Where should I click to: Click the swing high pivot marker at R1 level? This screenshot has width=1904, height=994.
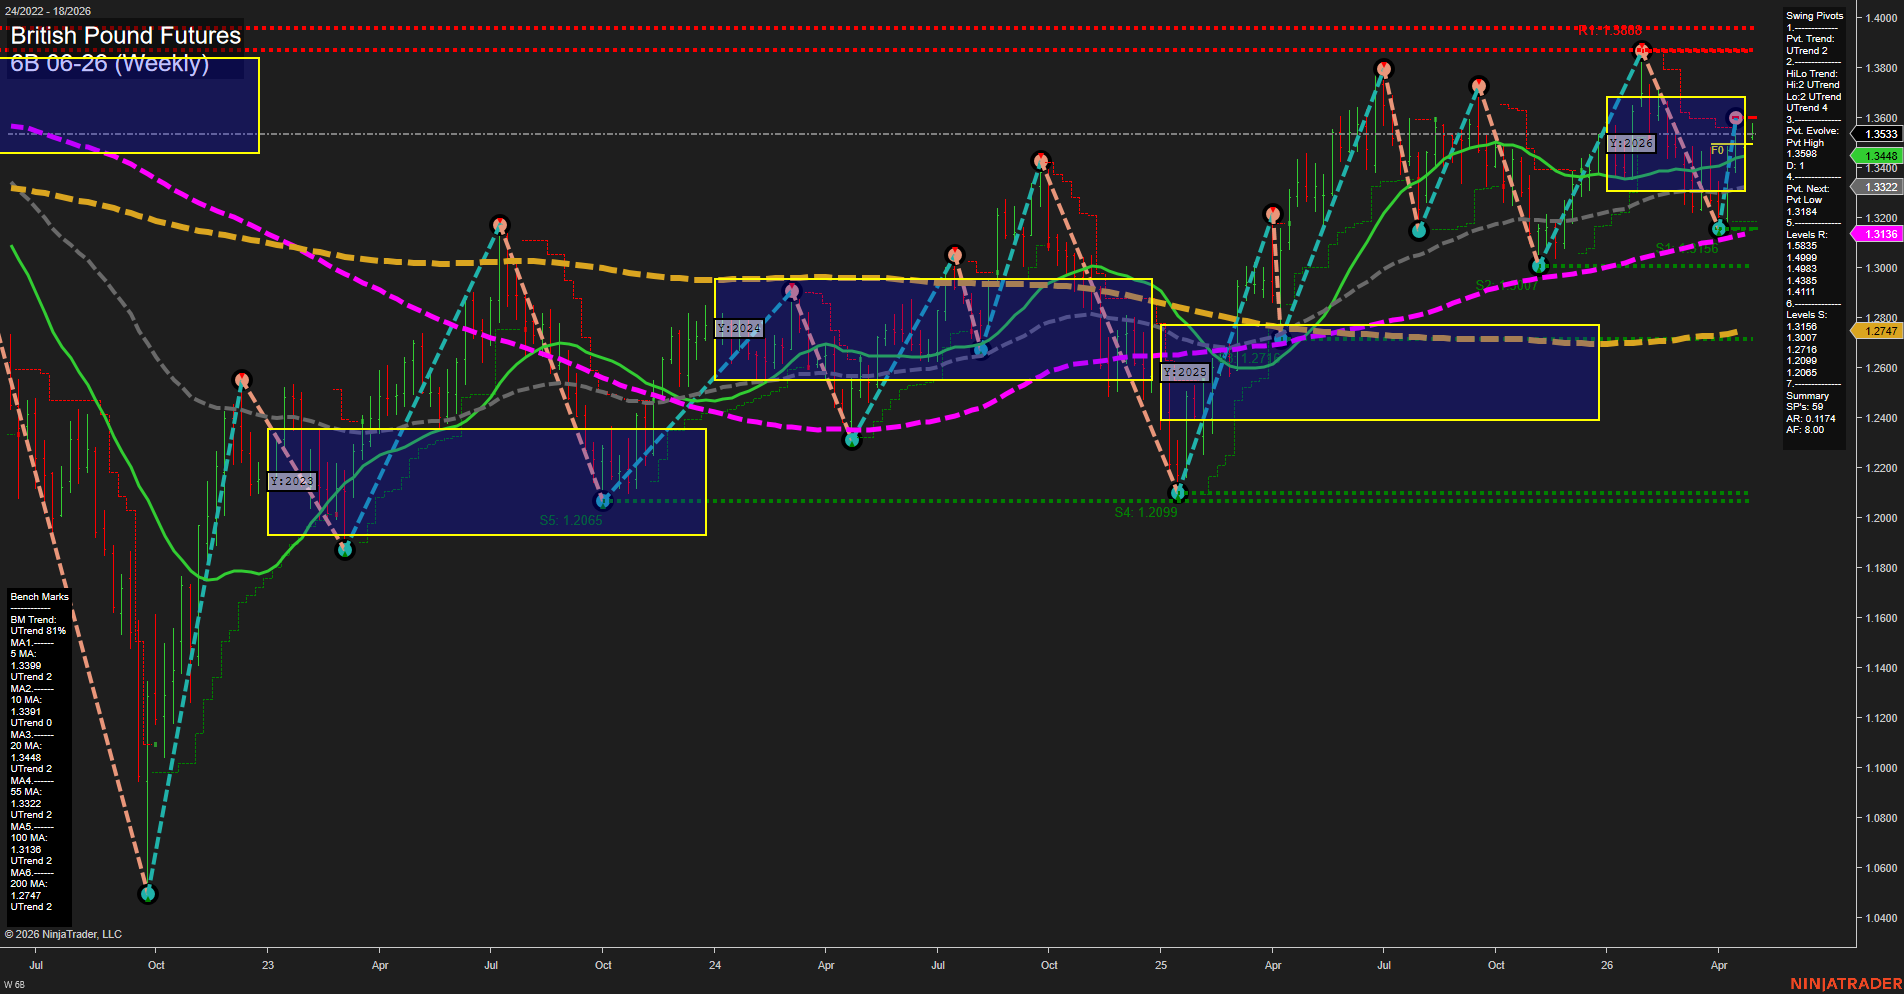pos(1641,50)
